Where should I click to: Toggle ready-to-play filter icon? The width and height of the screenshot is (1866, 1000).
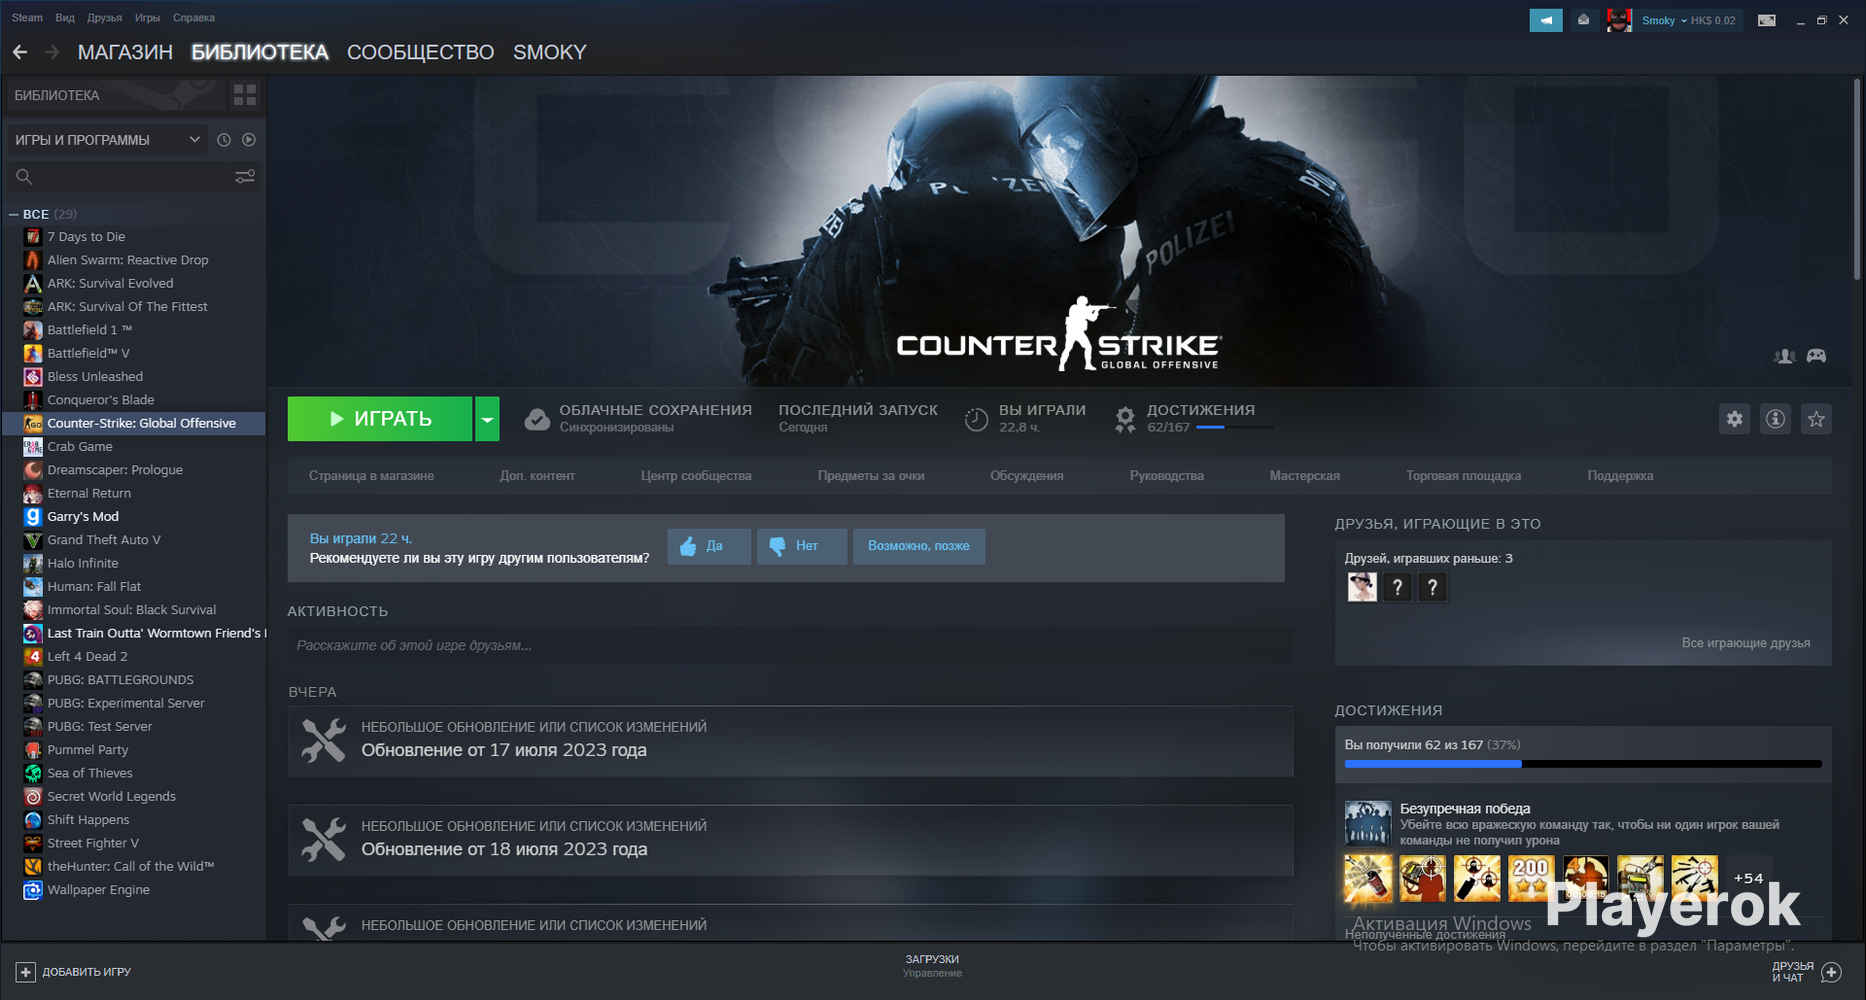[249, 140]
